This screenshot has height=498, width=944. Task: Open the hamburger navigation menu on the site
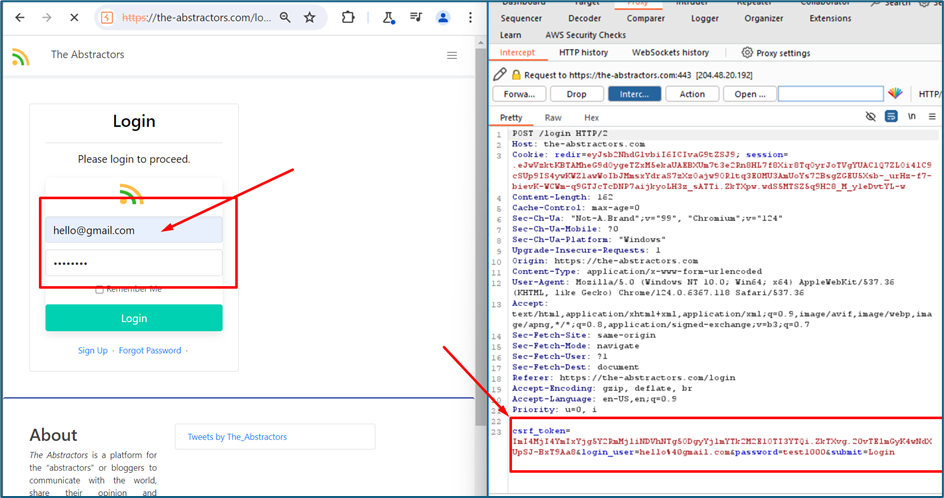coord(452,55)
